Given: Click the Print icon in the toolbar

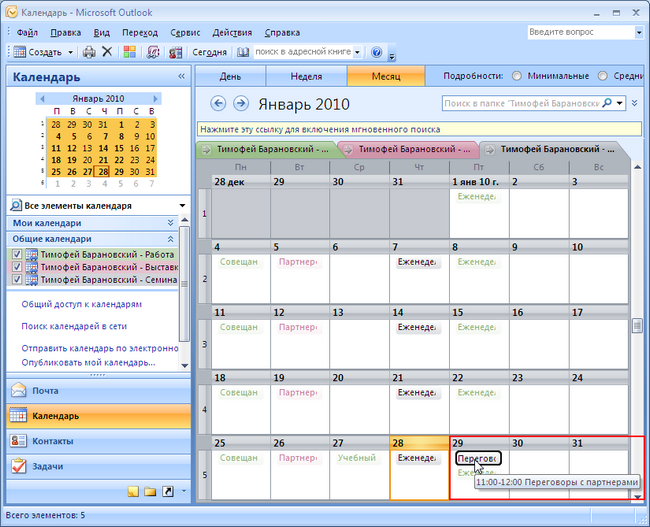Looking at the screenshot, I should pos(89,52).
